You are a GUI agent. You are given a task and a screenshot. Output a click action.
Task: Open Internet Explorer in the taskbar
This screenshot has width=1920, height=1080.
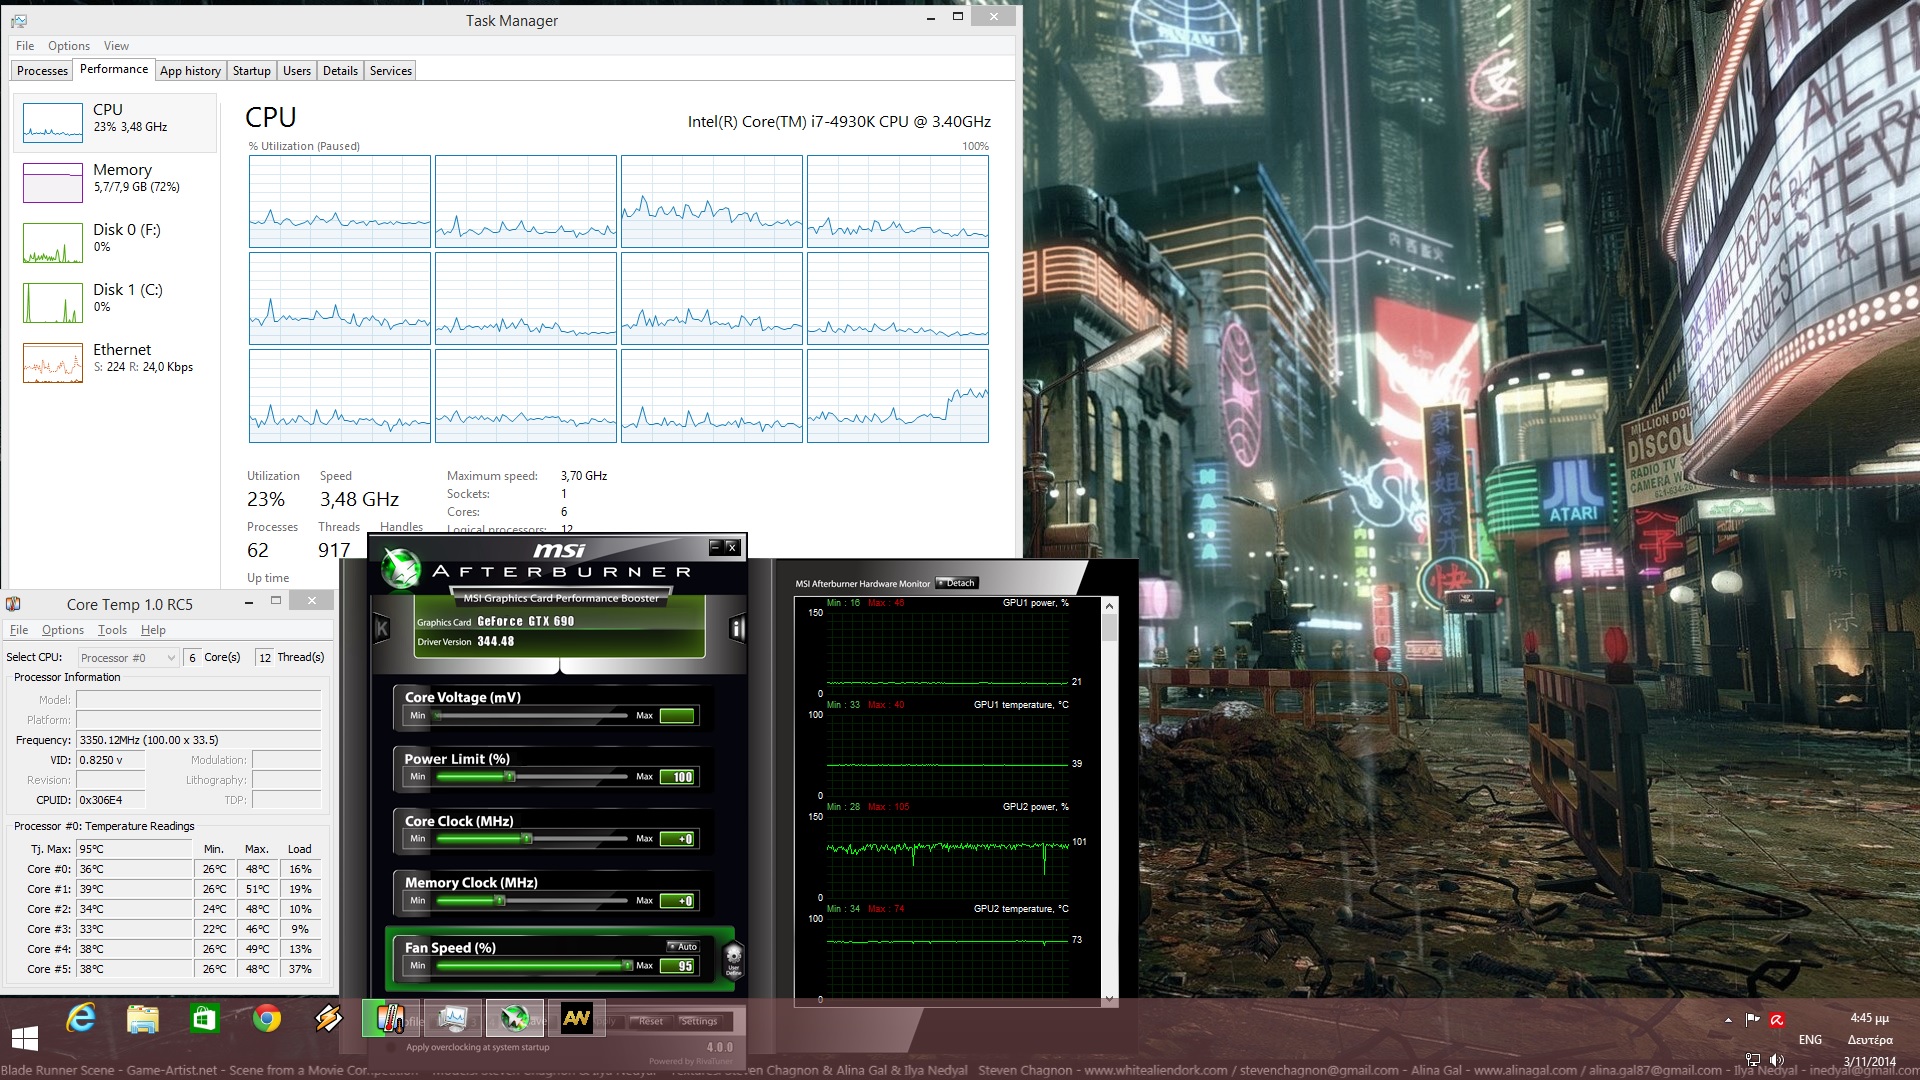tap(81, 1019)
